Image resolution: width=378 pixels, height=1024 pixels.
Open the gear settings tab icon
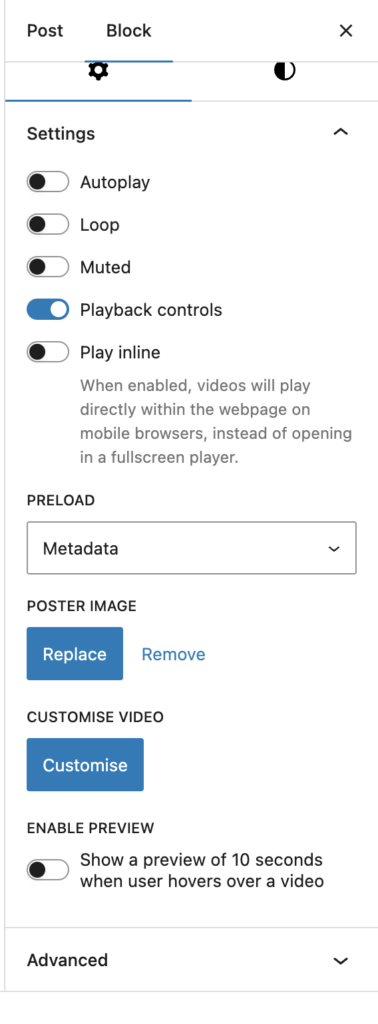(x=98, y=71)
